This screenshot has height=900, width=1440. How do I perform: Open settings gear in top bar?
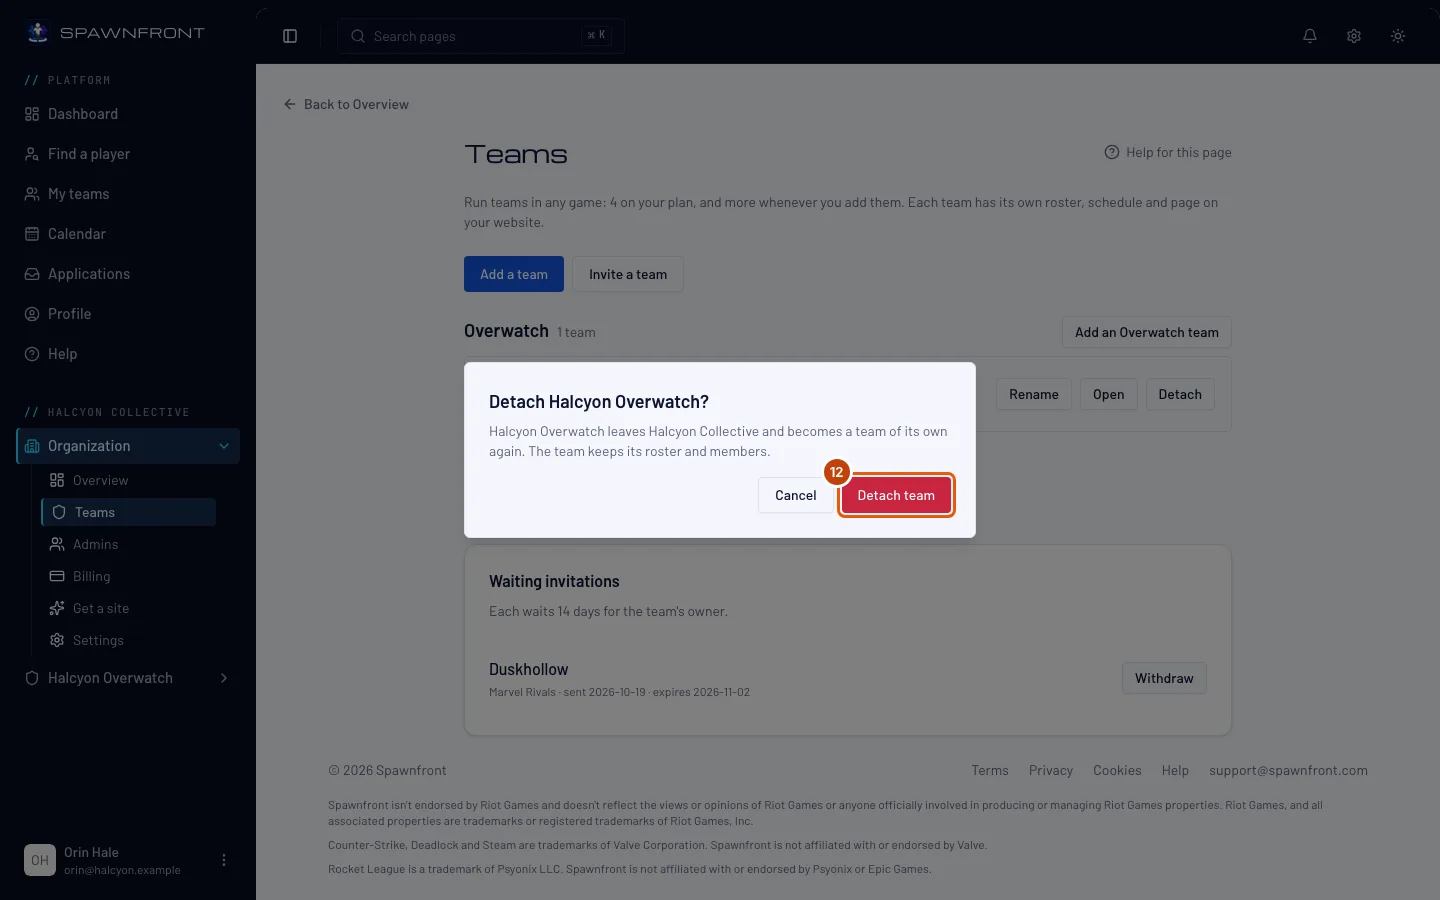1354,36
